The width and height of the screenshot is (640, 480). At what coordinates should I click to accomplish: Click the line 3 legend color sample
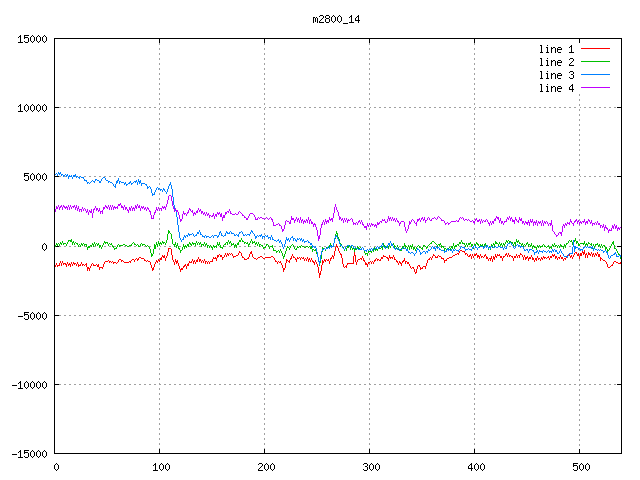pos(595,75)
